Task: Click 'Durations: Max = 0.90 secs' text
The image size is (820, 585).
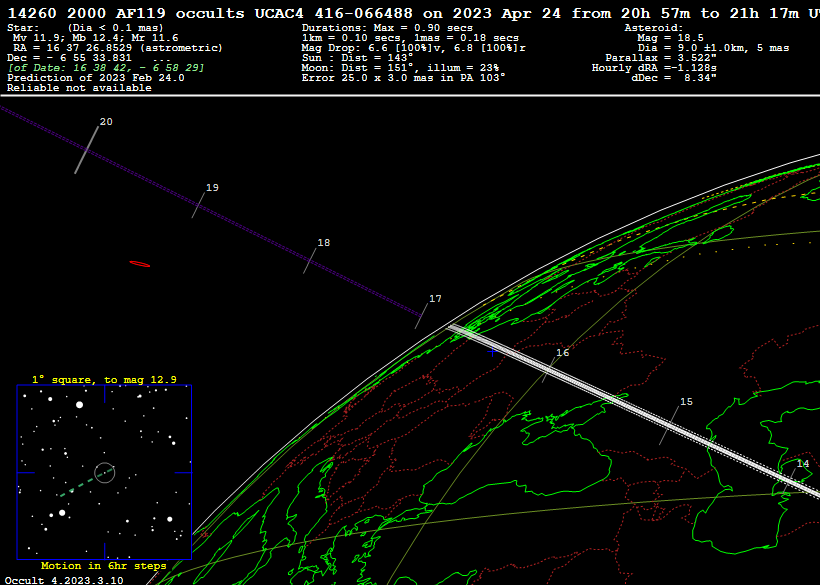Action: coord(387,28)
